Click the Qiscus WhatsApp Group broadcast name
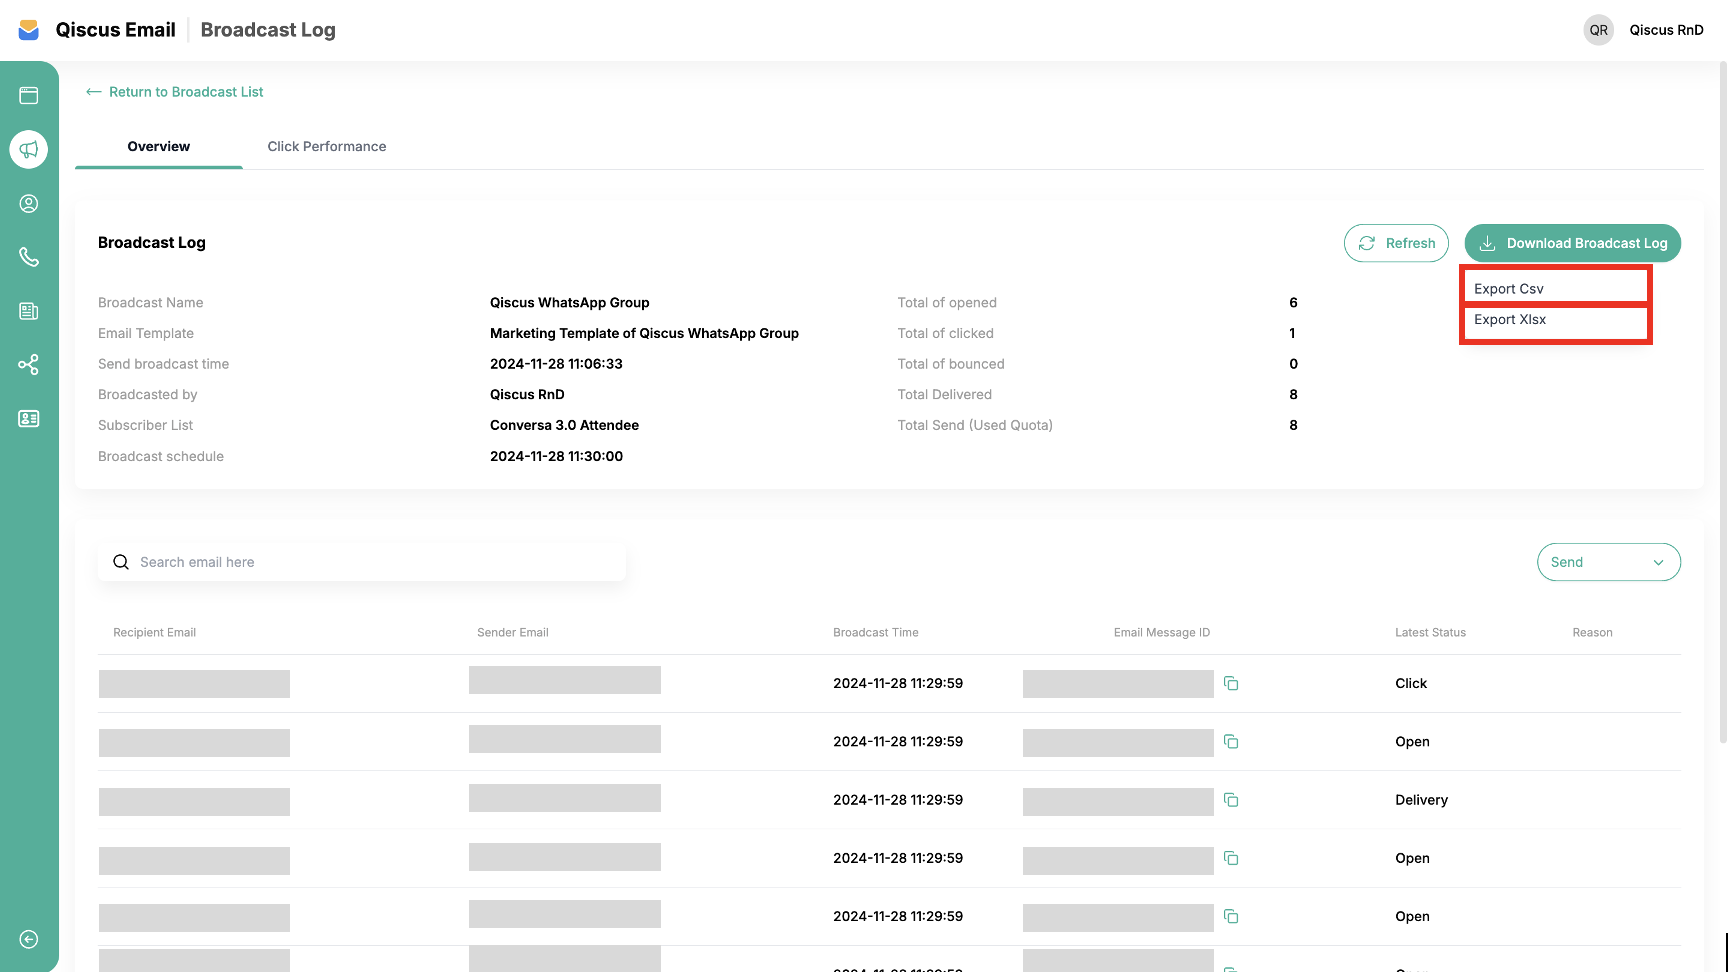Image resolution: width=1728 pixels, height=972 pixels. (570, 303)
